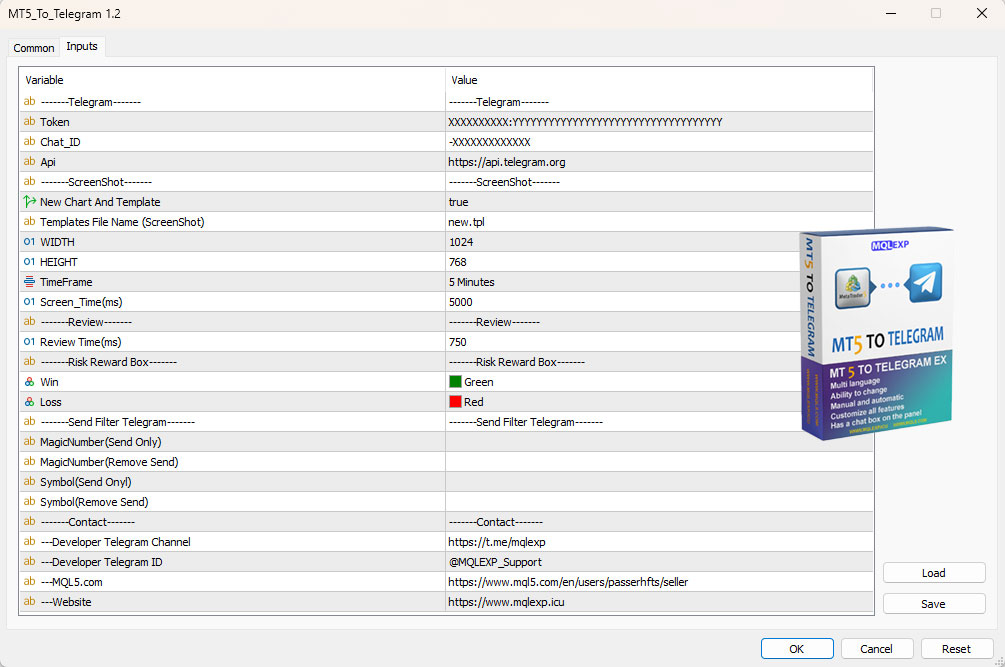Screen dimensions: 1005x667
Task: Minimize the MT5_To_Telegram 1.2 window
Action: pyautogui.click(x=890, y=13)
